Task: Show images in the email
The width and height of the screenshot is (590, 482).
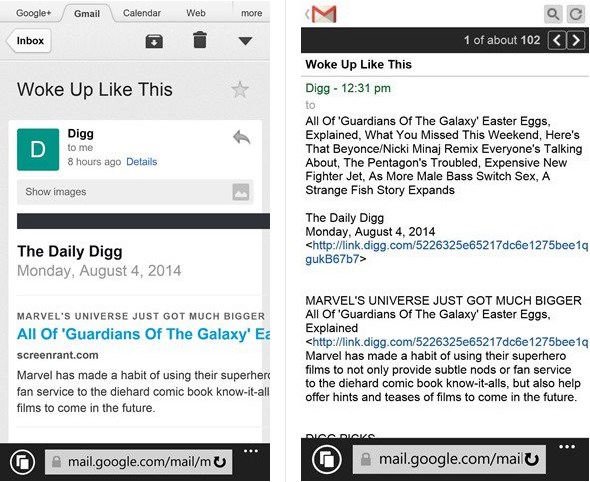Action: coord(135,192)
